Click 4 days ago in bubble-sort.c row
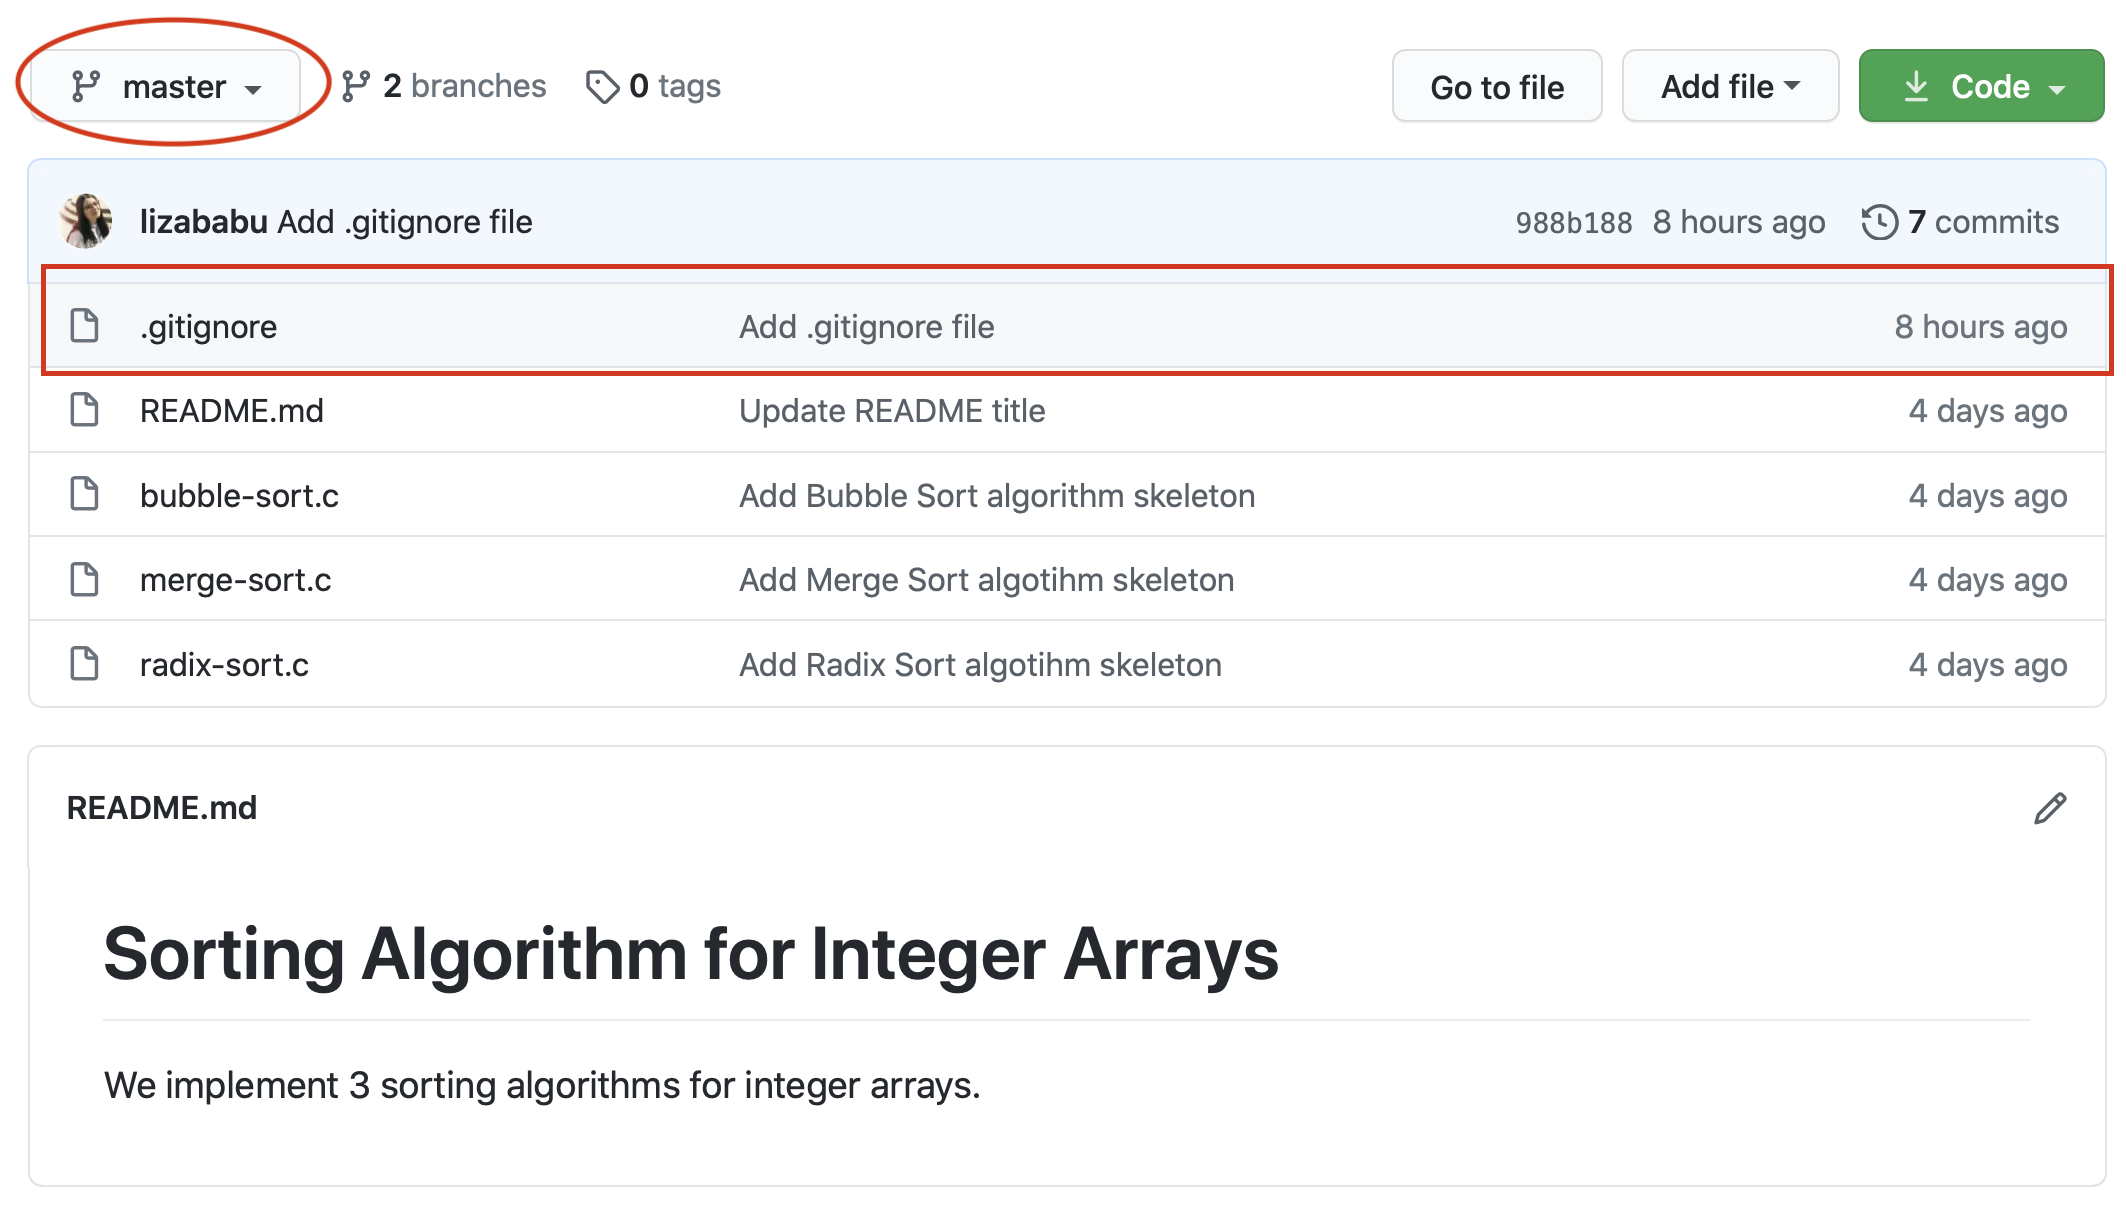 (1987, 496)
